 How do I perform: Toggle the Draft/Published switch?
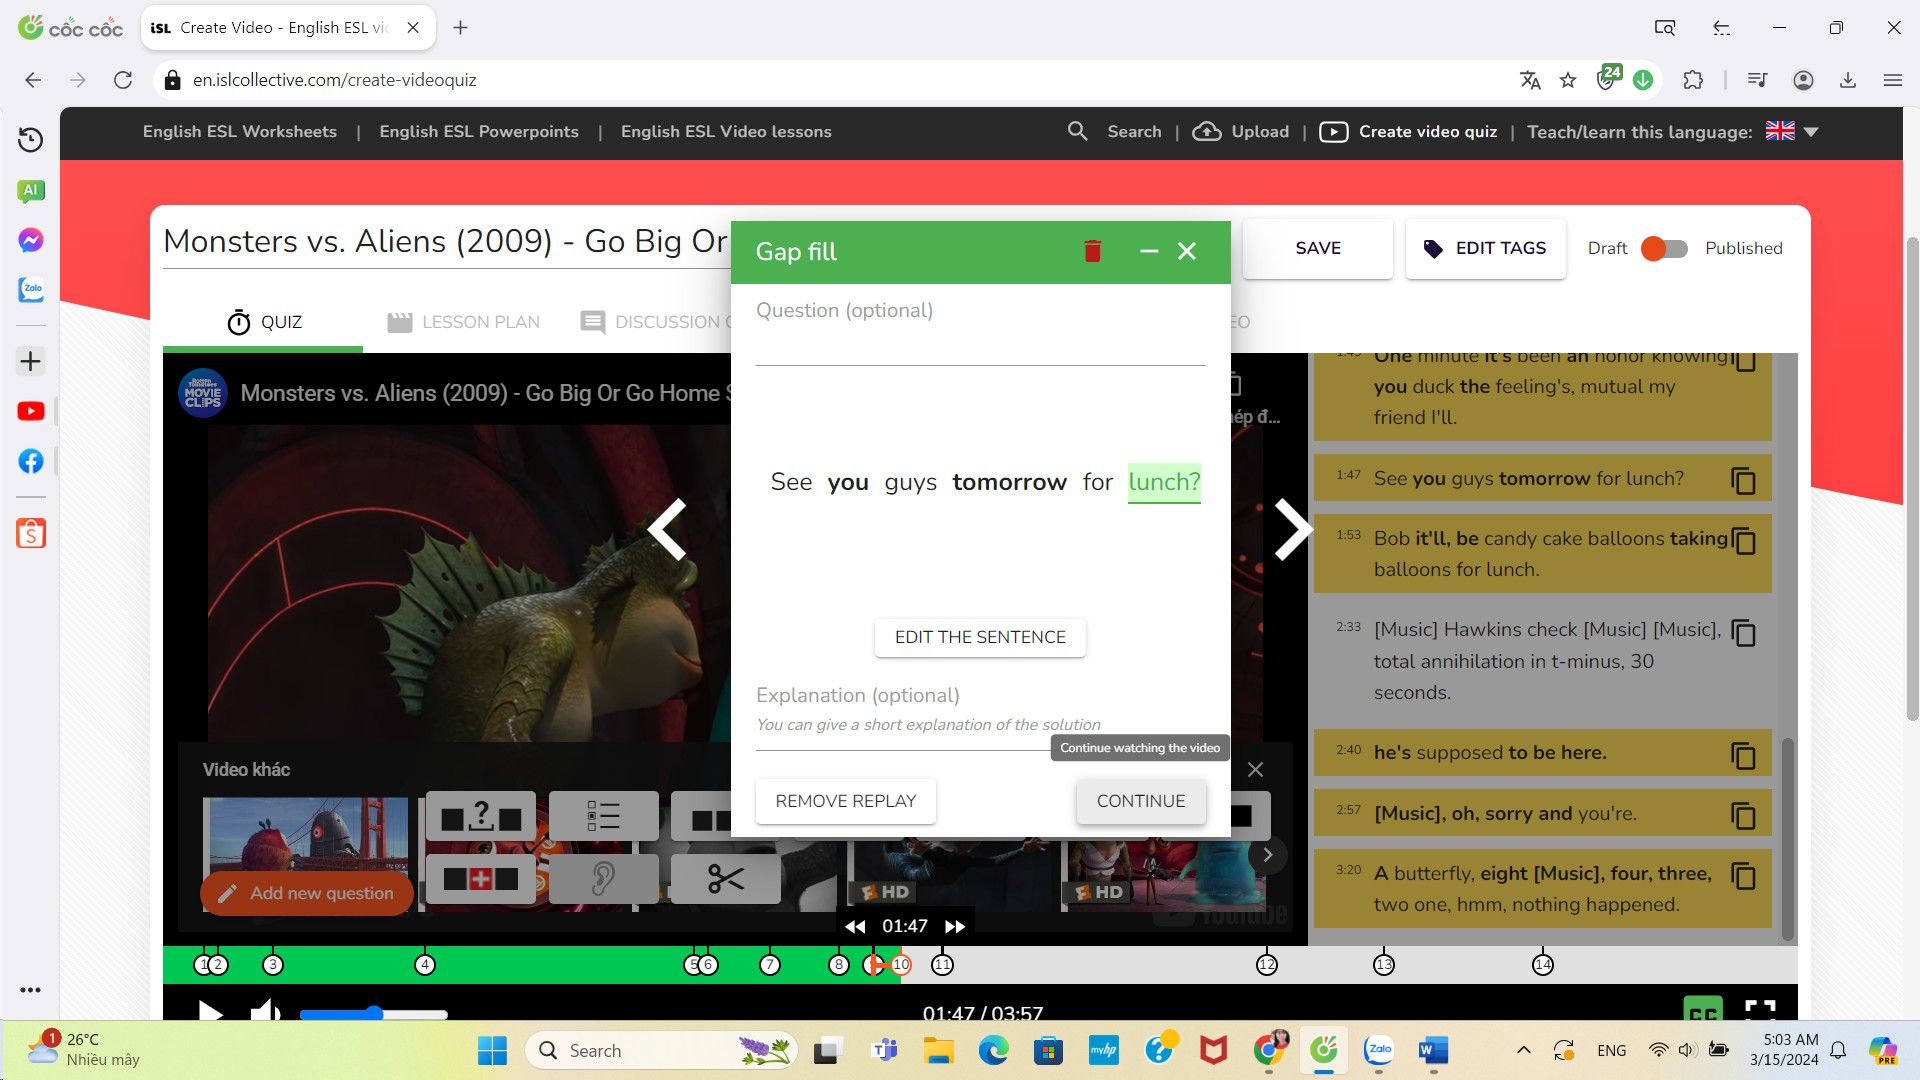pyautogui.click(x=1664, y=248)
